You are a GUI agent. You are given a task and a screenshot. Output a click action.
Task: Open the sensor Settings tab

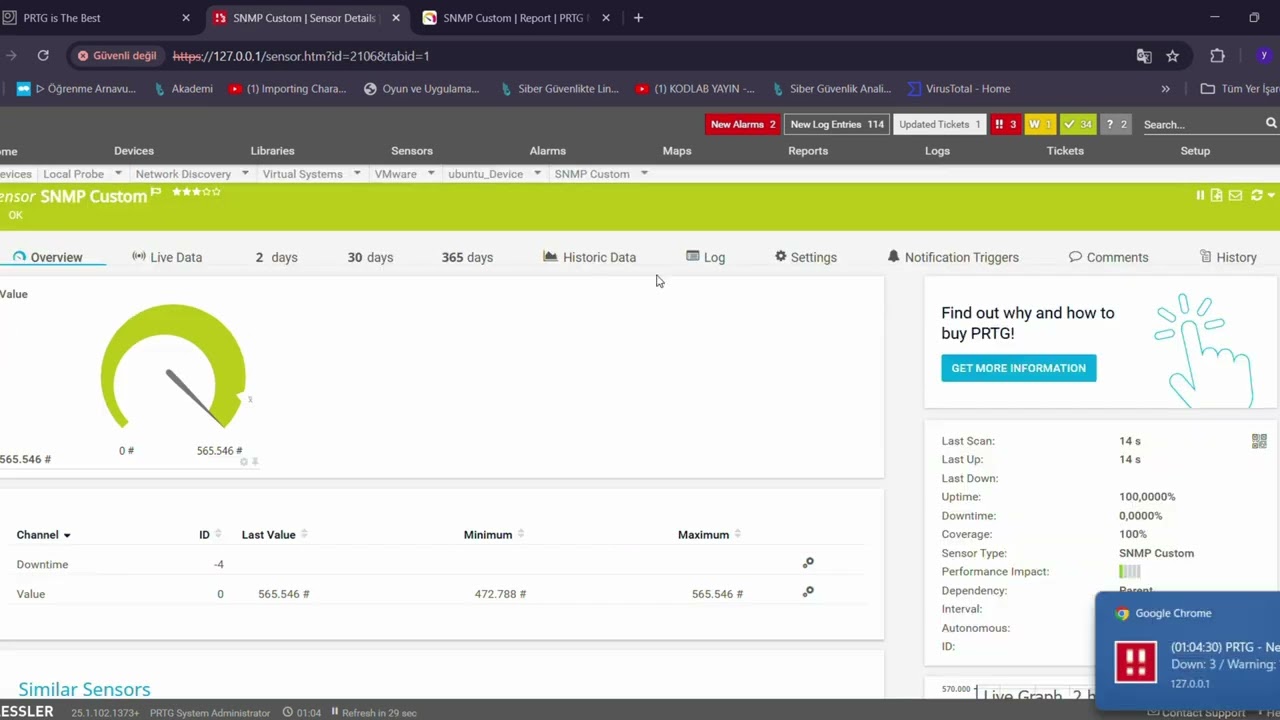(806, 257)
